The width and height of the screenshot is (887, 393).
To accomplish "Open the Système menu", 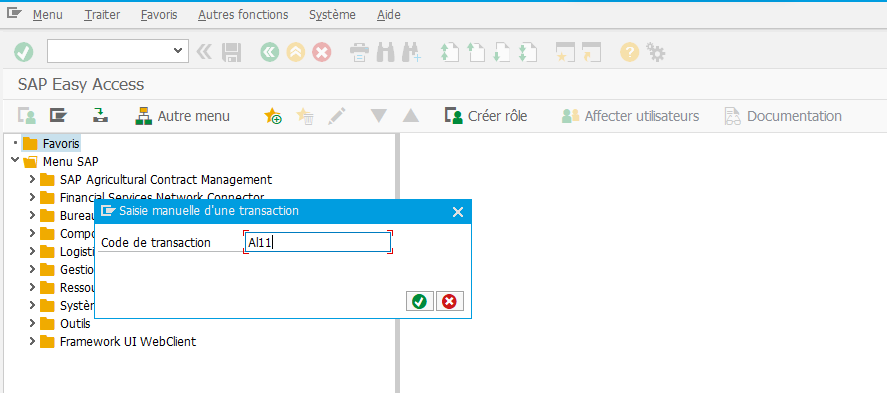I will [x=333, y=15].
